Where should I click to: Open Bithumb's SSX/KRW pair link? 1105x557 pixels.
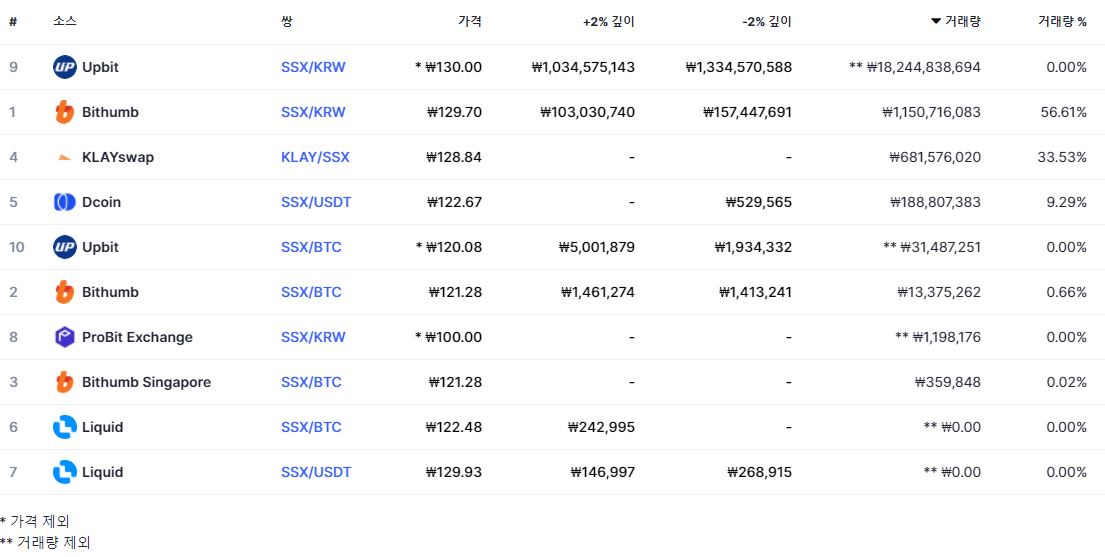click(314, 112)
